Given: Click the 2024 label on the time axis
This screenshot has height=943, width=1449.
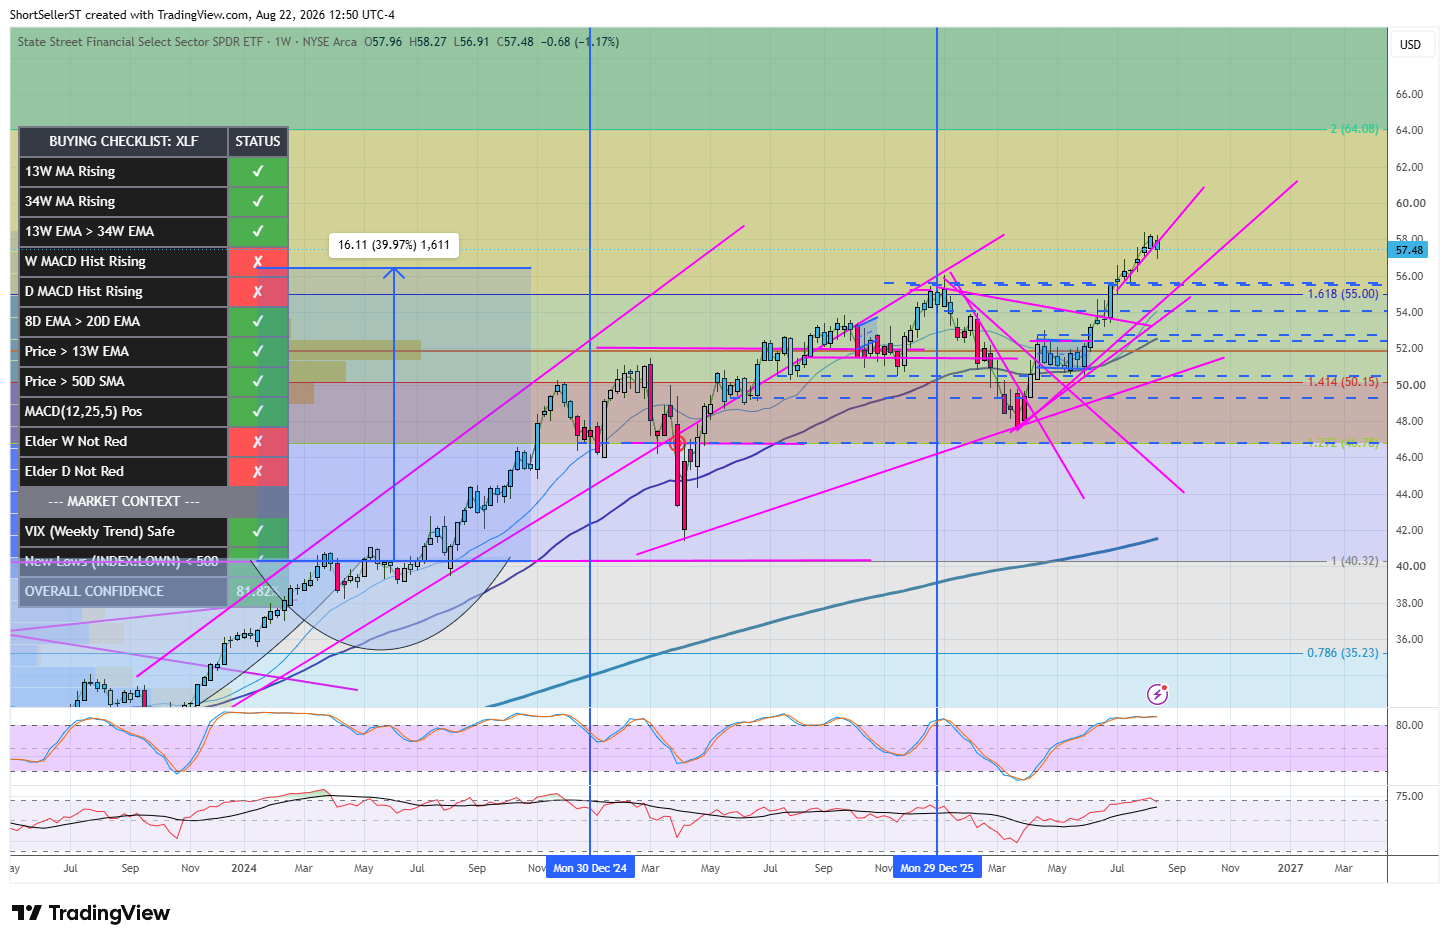Looking at the screenshot, I should 244,868.
